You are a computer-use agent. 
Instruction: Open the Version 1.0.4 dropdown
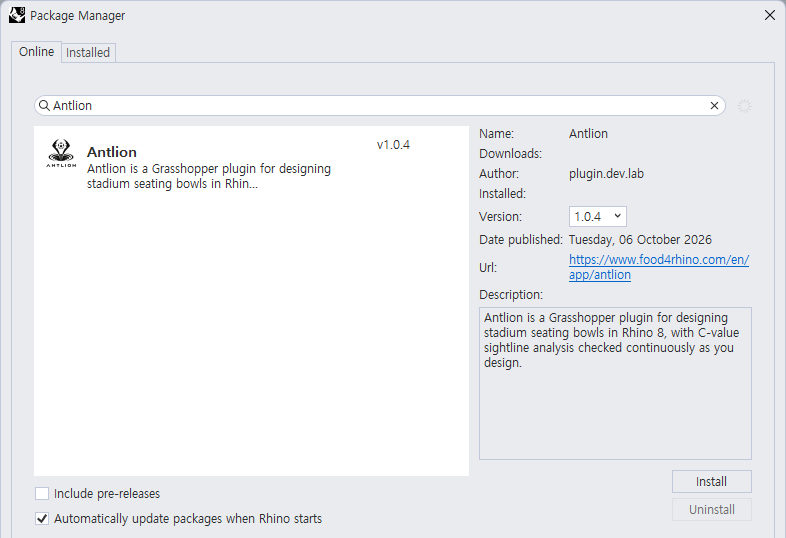tap(598, 217)
